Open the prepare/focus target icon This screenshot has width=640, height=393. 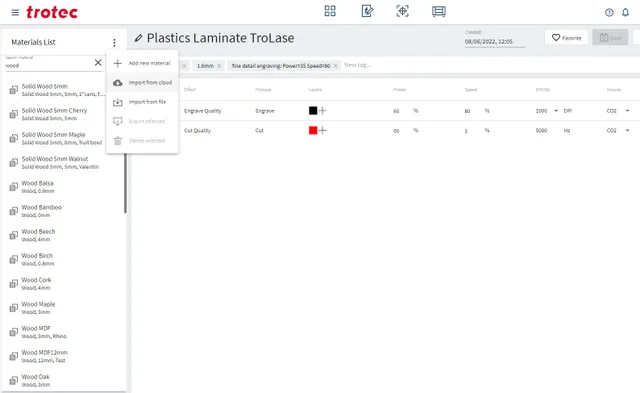tap(402, 11)
